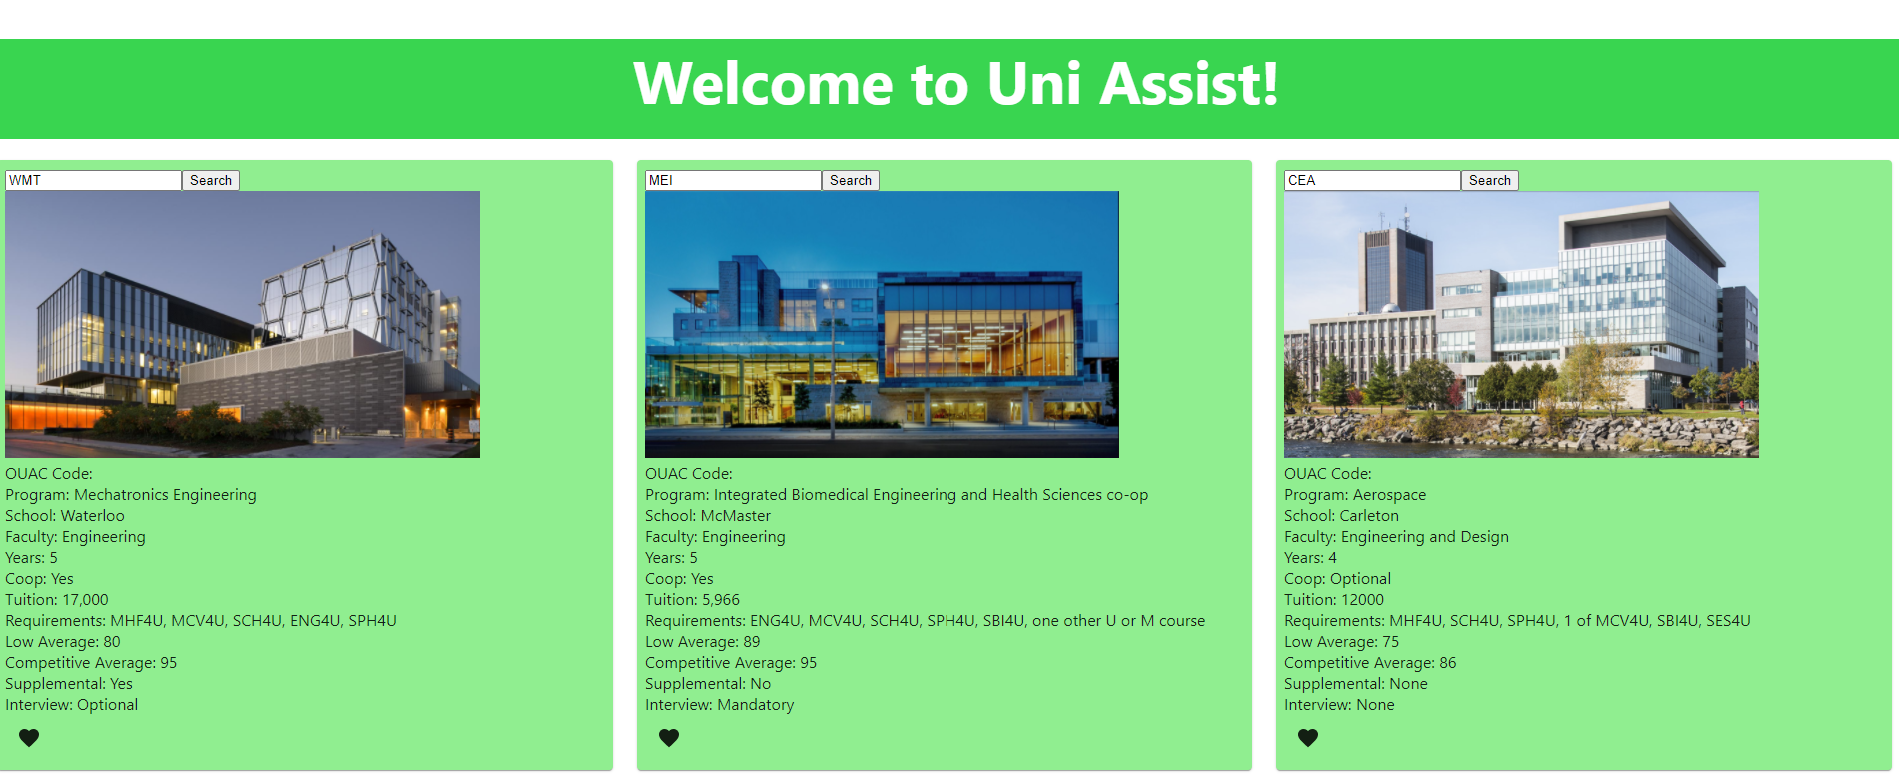Select the text Program: Mechatronics Engineering
The width and height of the screenshot is (1899, 778).
point(131,495)
